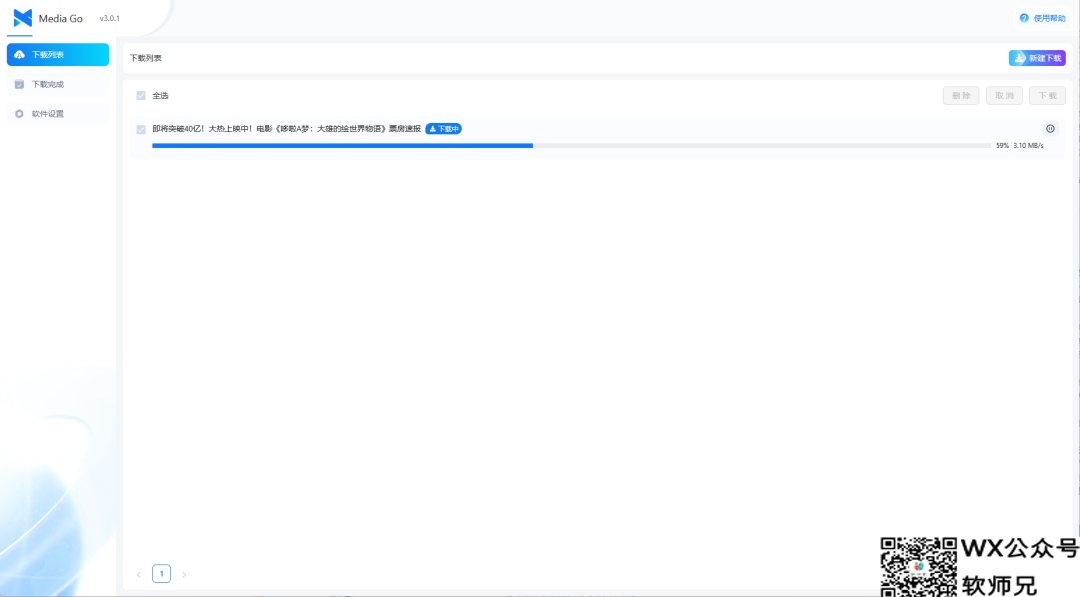The image size is (1080, 597).
Task: Click the 新建下载 button
Action: click(x=1037, y=58)
